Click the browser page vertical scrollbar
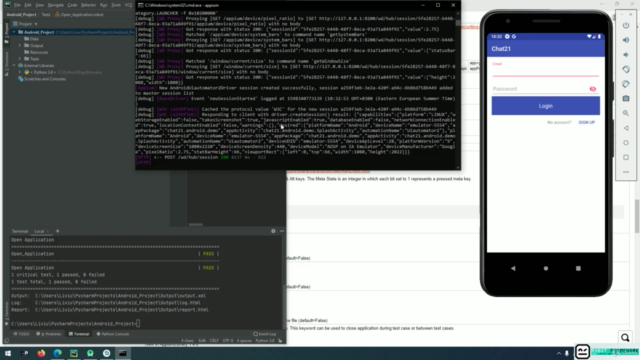This screenshot has width=640, height=360. [637, 216]
